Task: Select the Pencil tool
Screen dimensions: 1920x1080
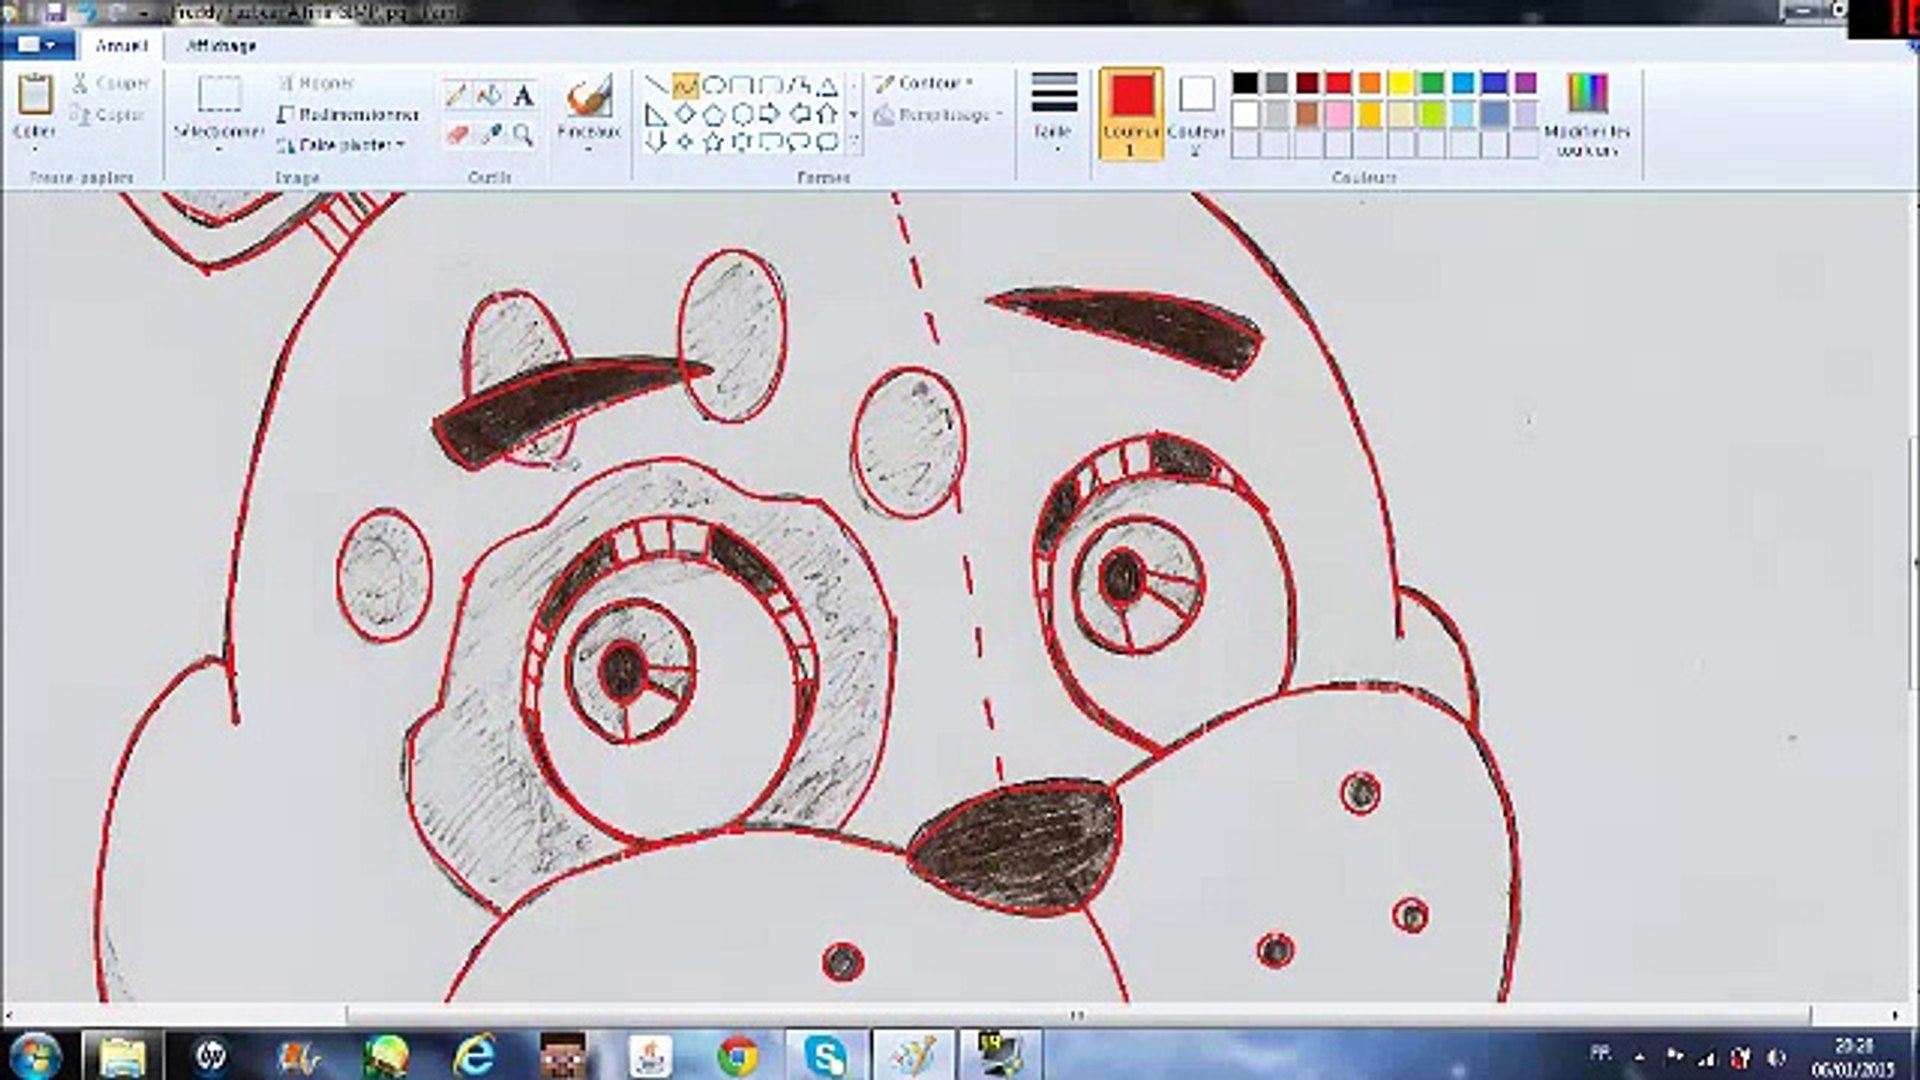Action: point(456,96)
